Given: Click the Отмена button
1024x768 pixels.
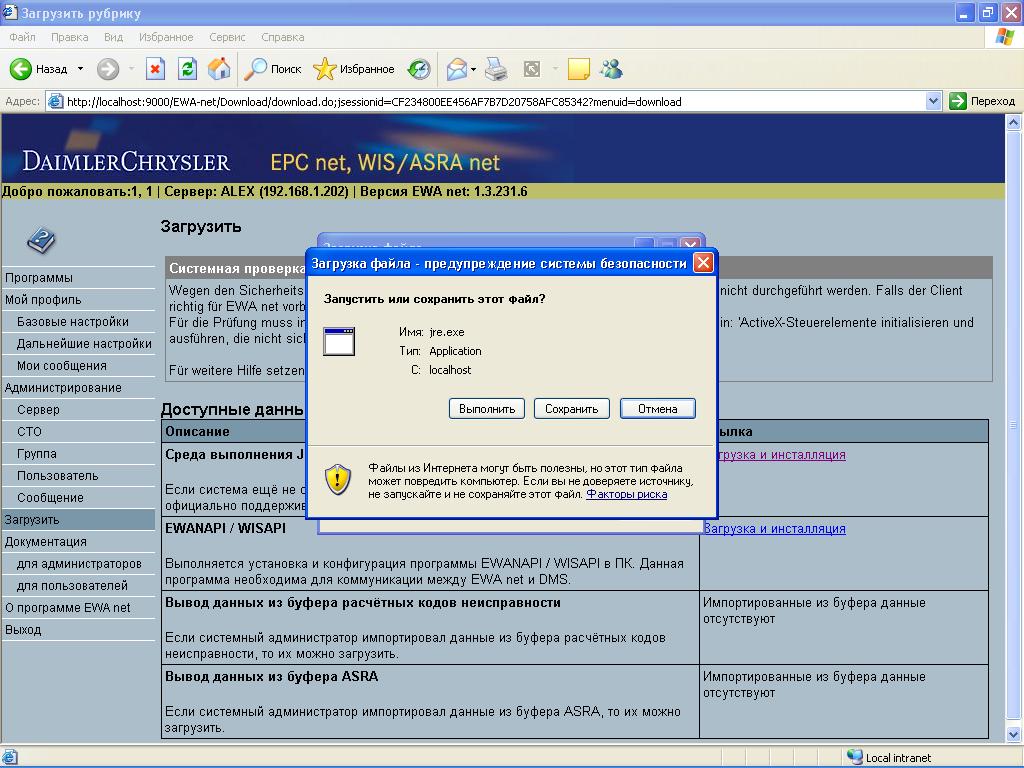Looking at the screenshot, I should (x=658, y=409).
